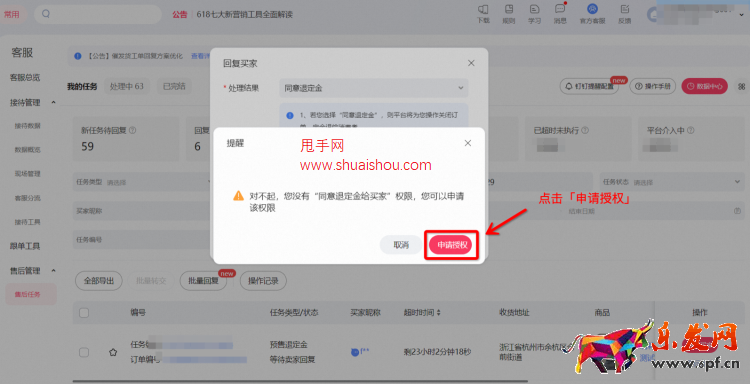
Task: Sort by the 超时时间 column arrows
Action: (439, 313)
